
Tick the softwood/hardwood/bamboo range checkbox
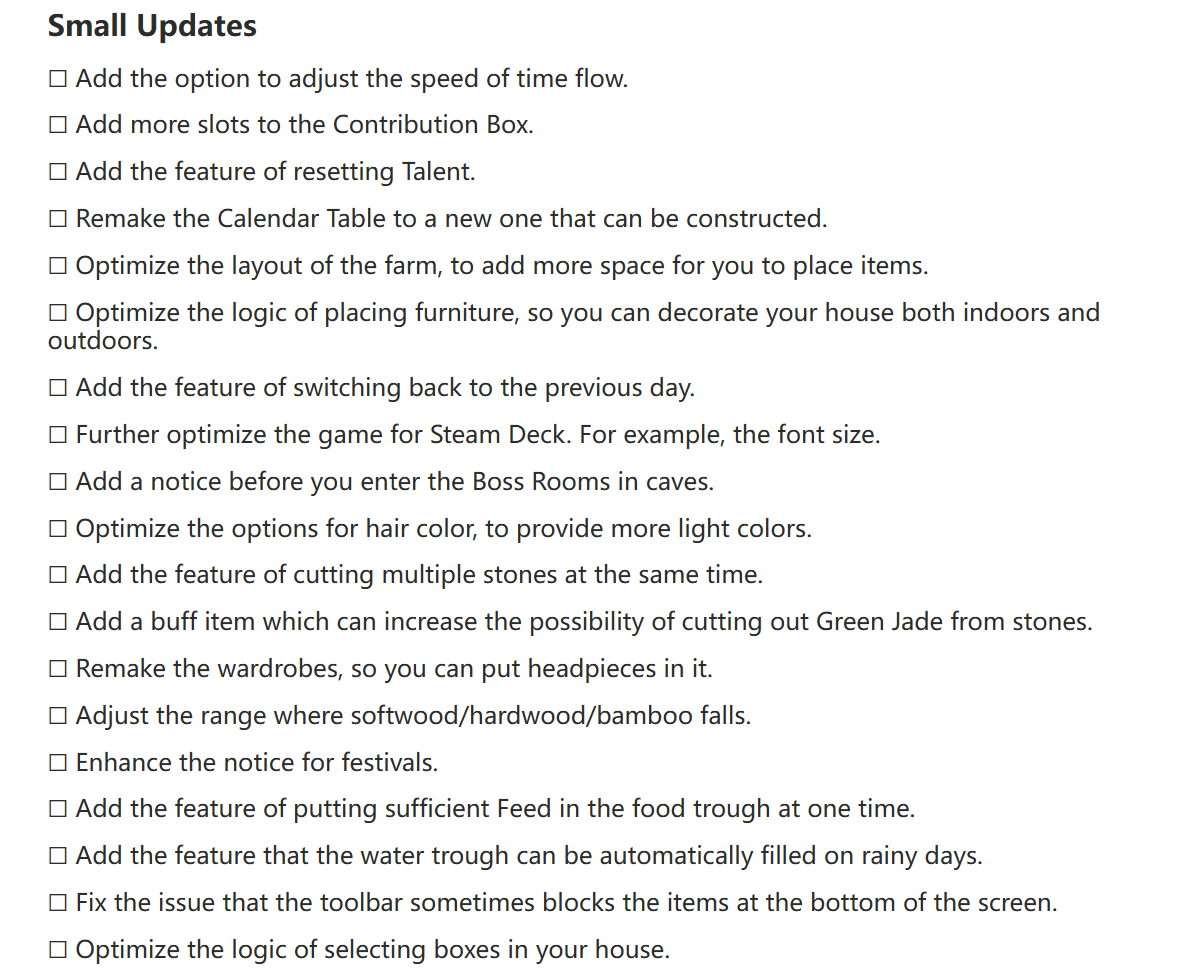click(58, 717)
